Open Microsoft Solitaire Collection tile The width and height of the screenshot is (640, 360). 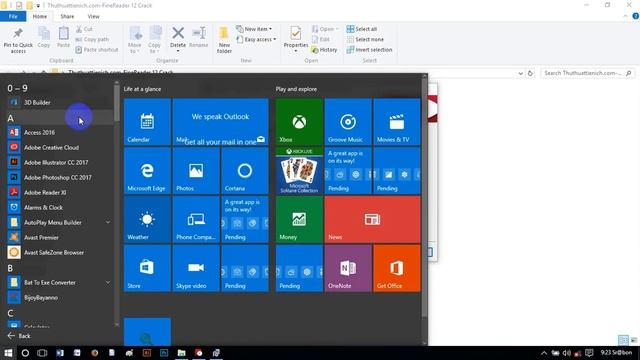[x=299, y=171]
